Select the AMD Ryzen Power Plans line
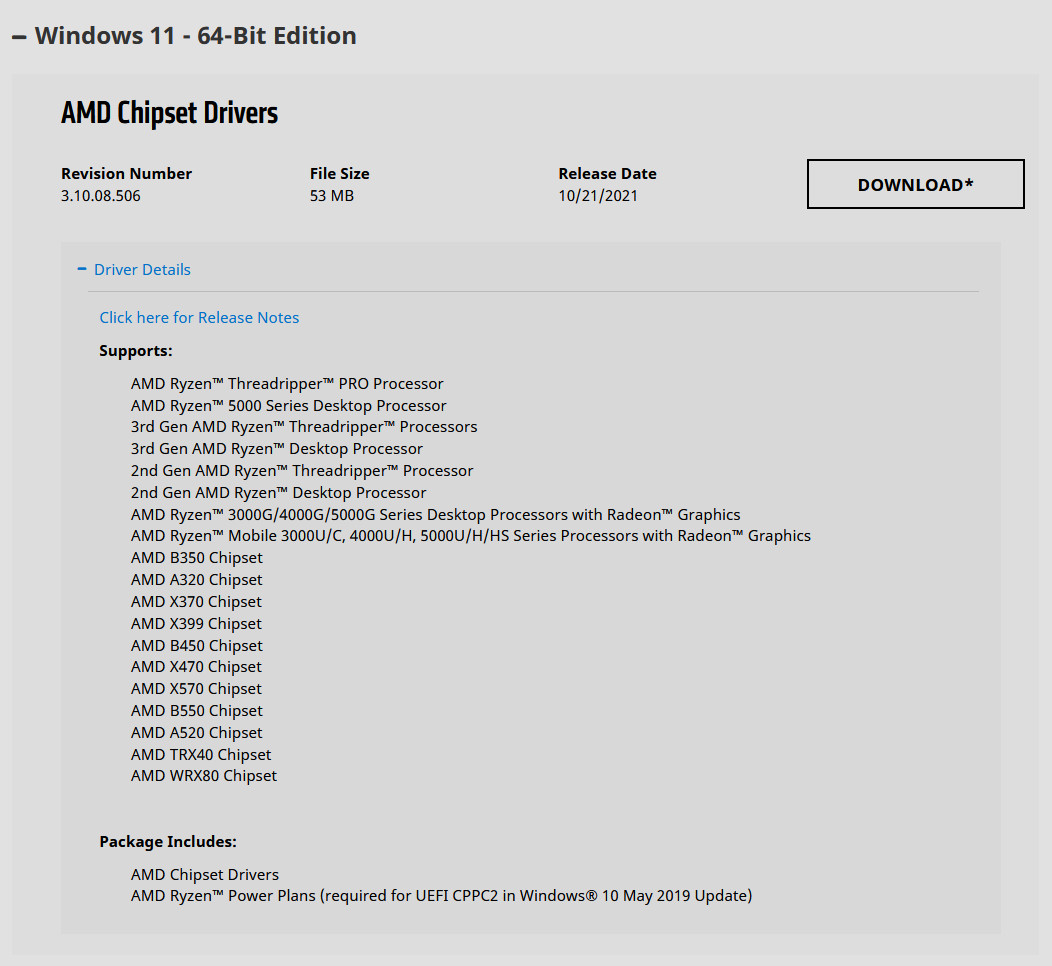 (x=441, y=896)
